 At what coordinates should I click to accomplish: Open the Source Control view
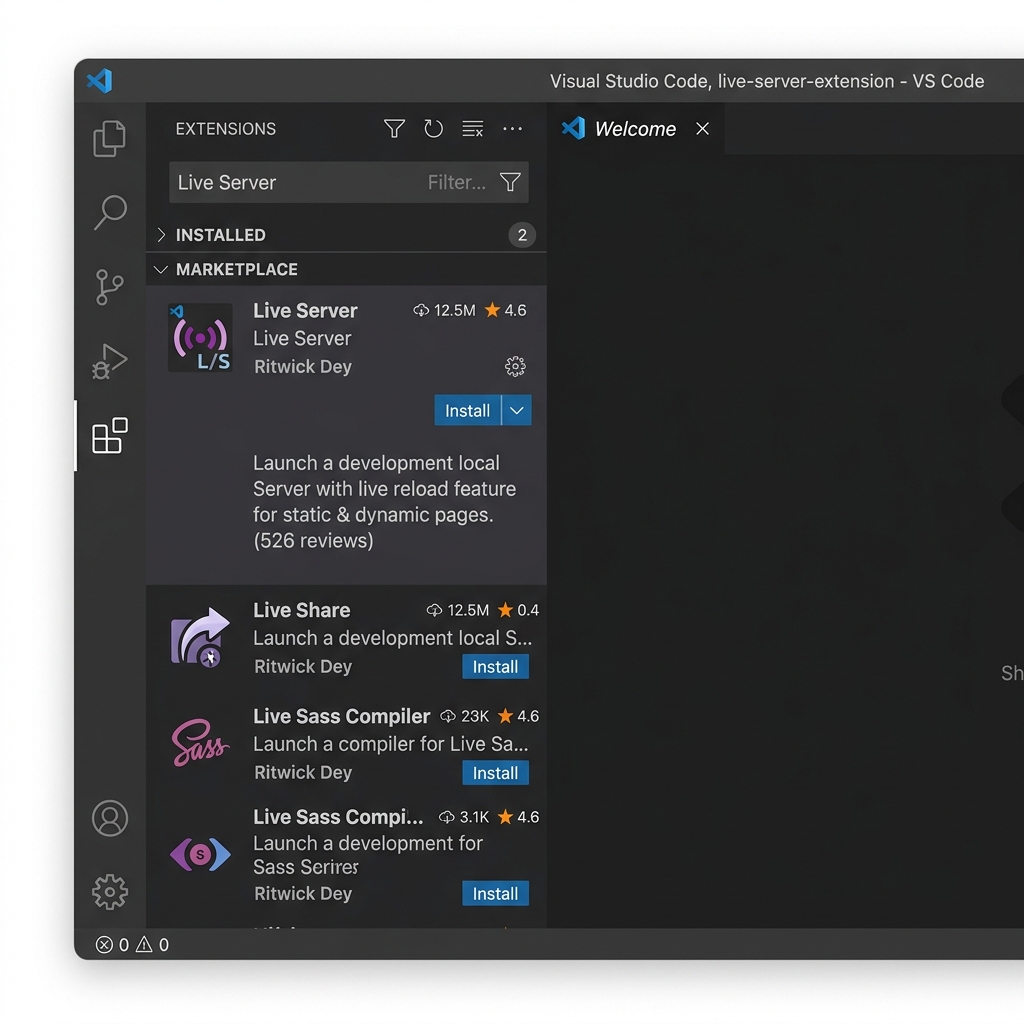[109, 287]
